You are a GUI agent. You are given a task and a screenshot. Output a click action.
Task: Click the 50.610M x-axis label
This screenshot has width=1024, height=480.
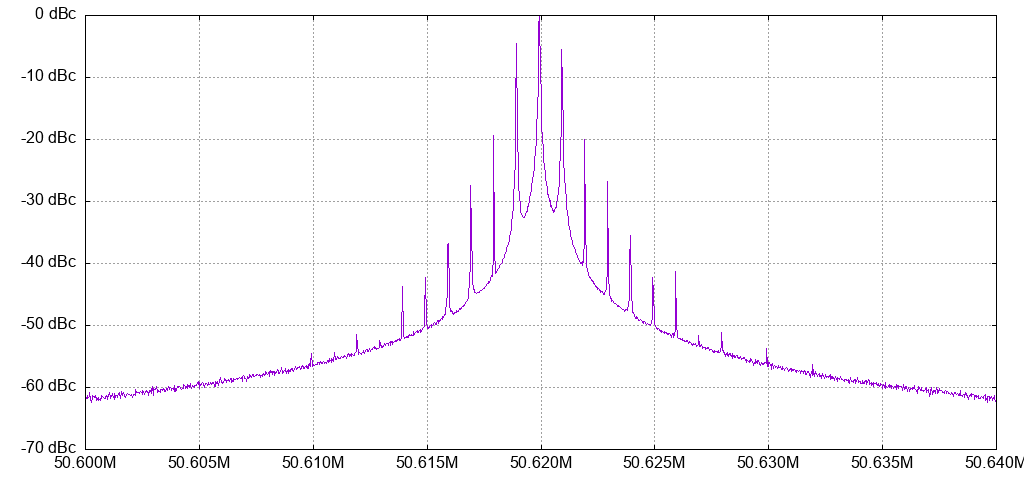[313, 464]
